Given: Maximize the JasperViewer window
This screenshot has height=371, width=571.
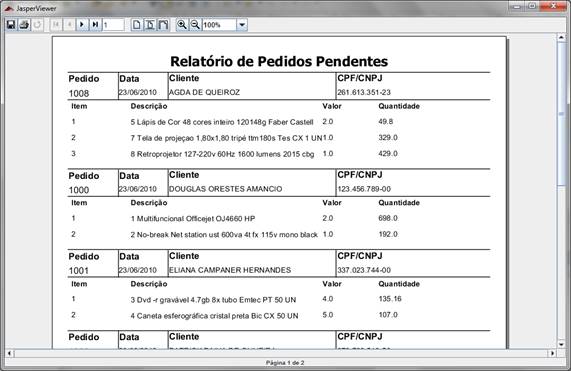Looking at the screenshot, I should coord(532,6).
